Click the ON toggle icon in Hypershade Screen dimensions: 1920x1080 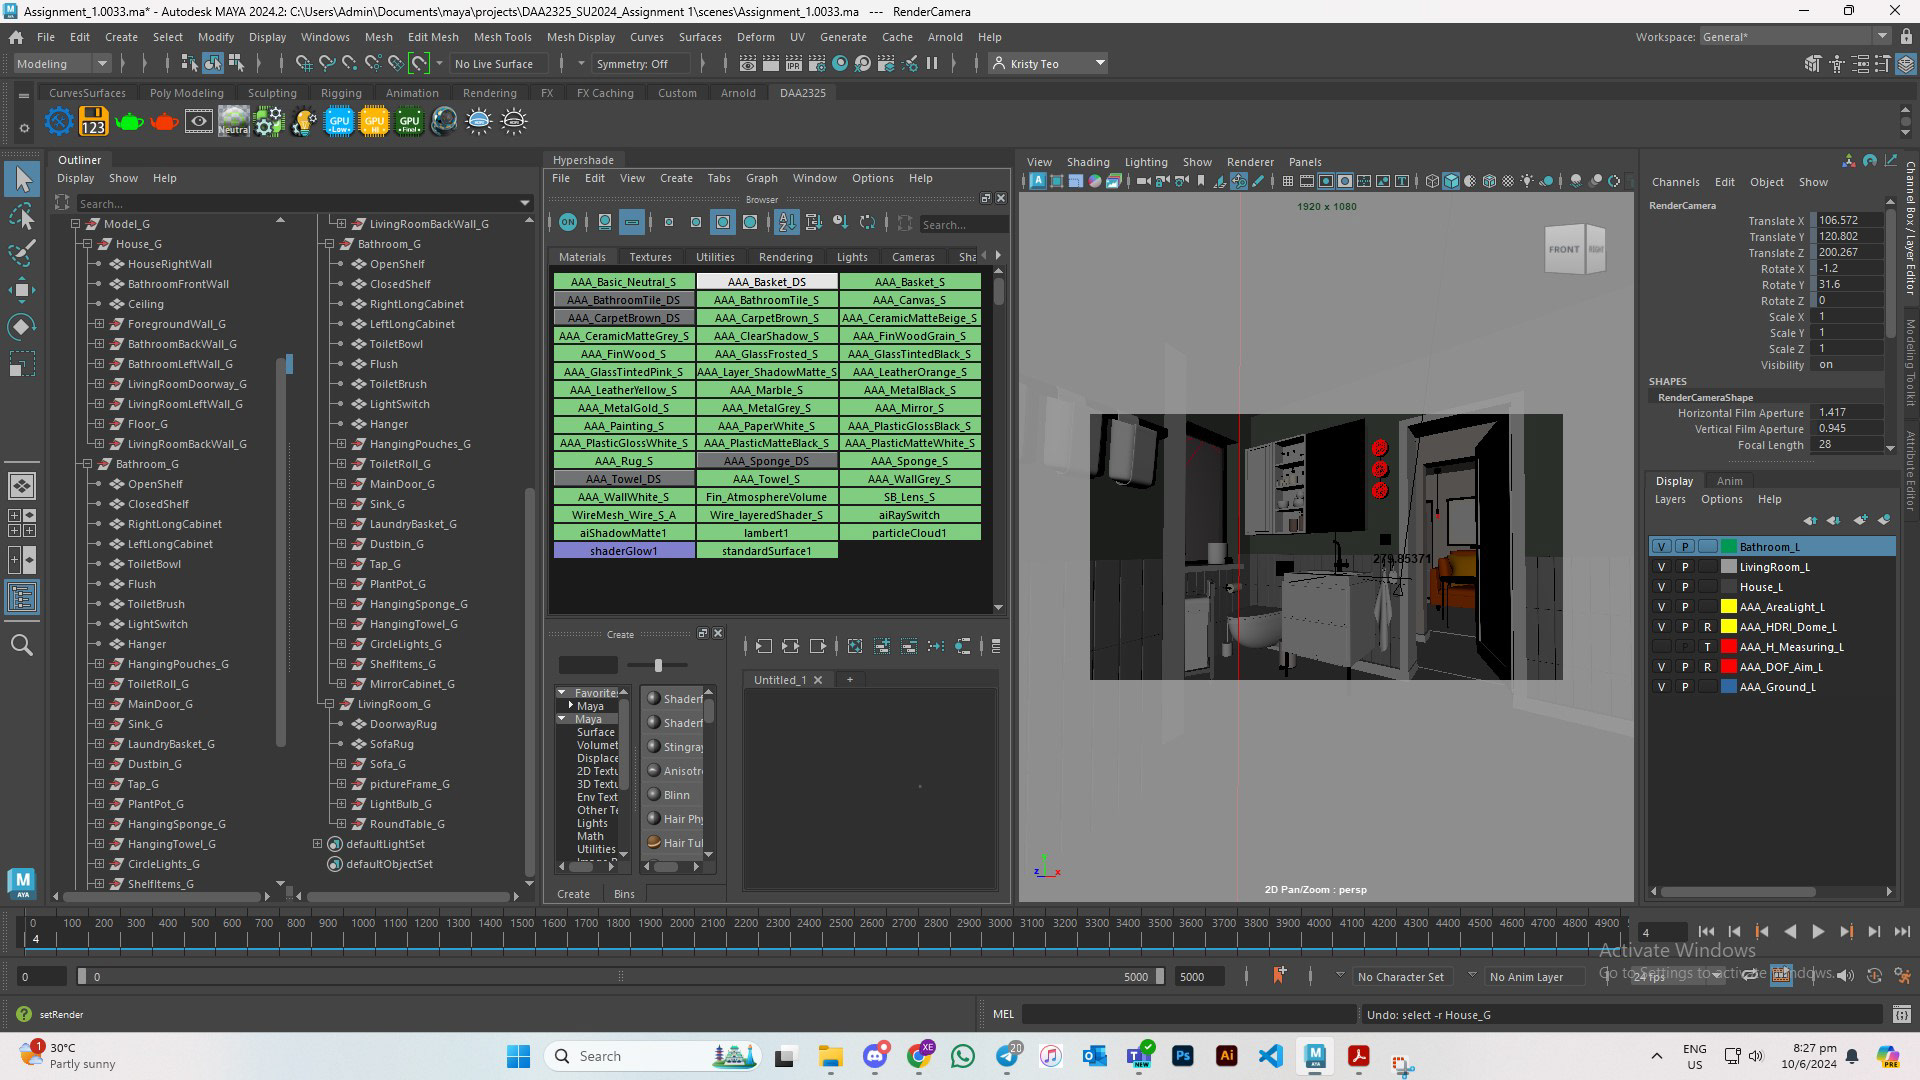tap(568, 222)
